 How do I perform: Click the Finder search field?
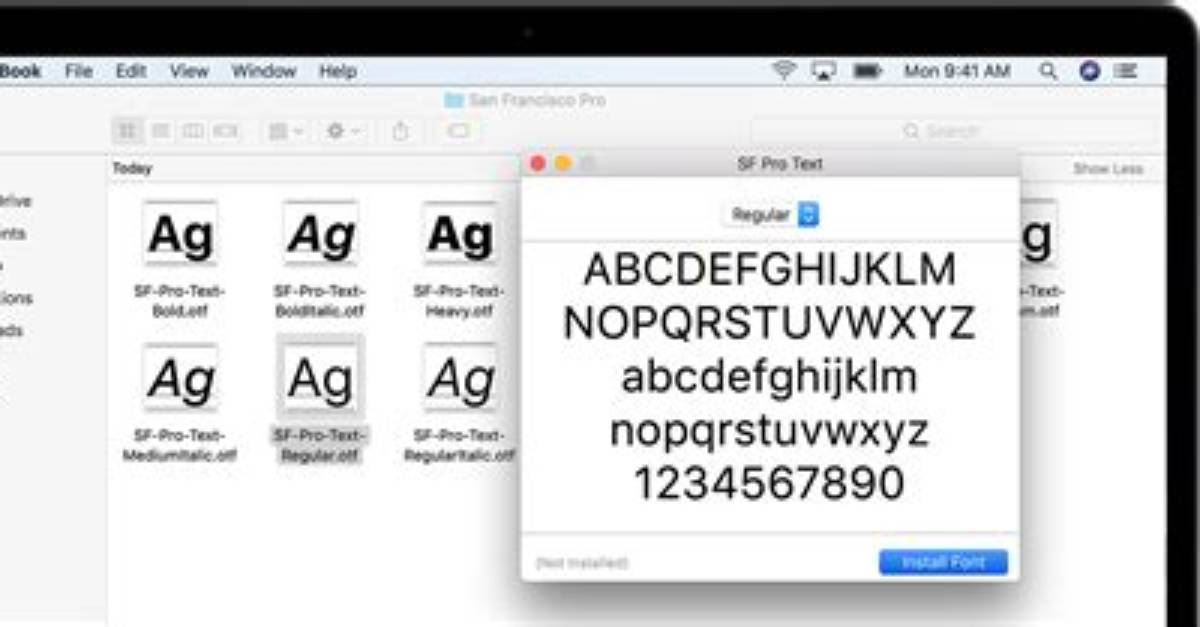pos(952,131)
